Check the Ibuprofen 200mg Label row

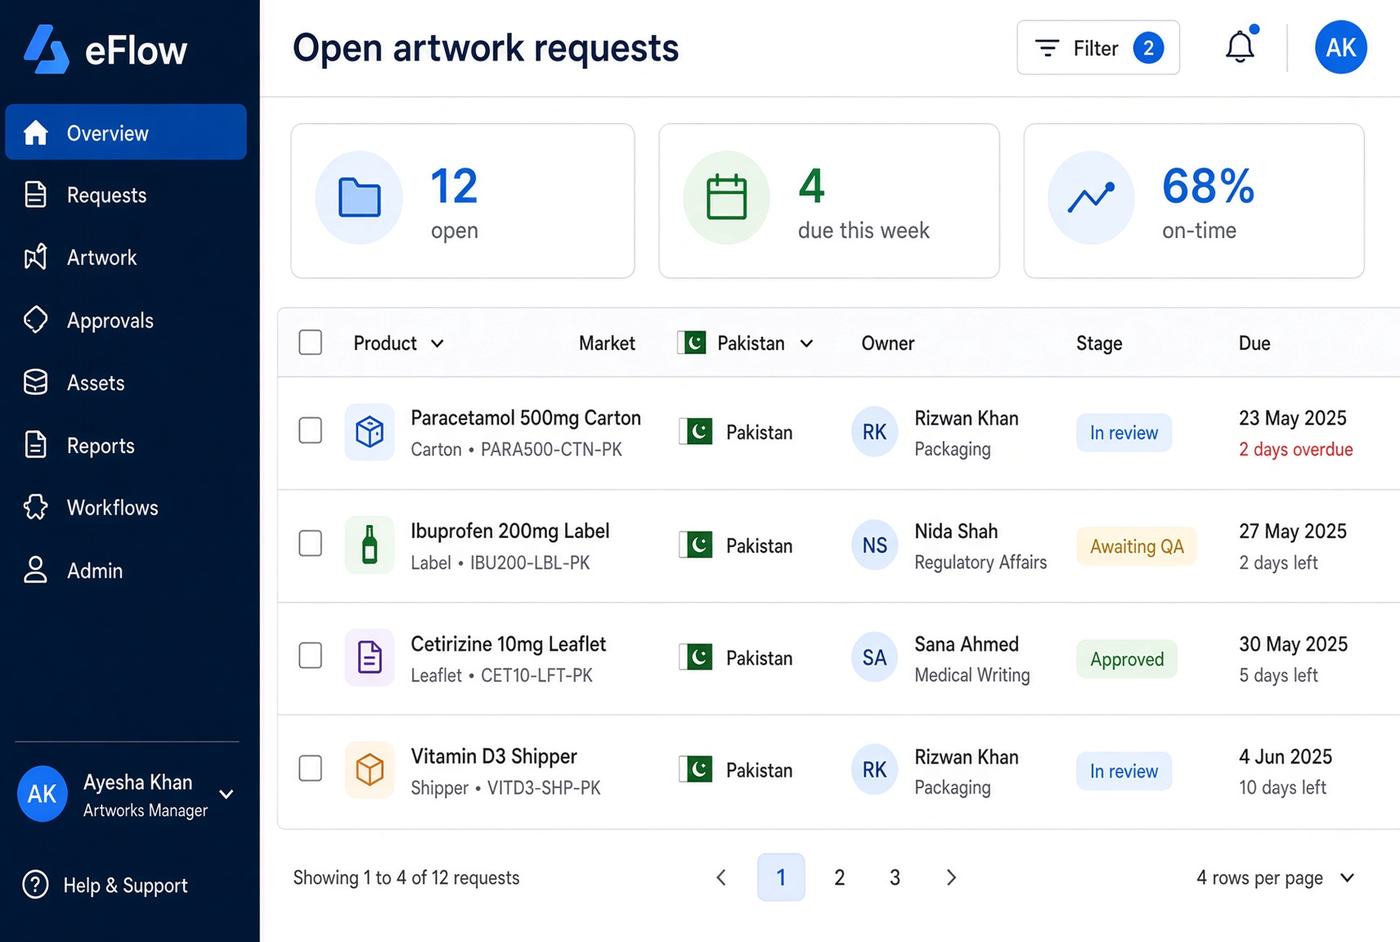(x=310, y=544)
